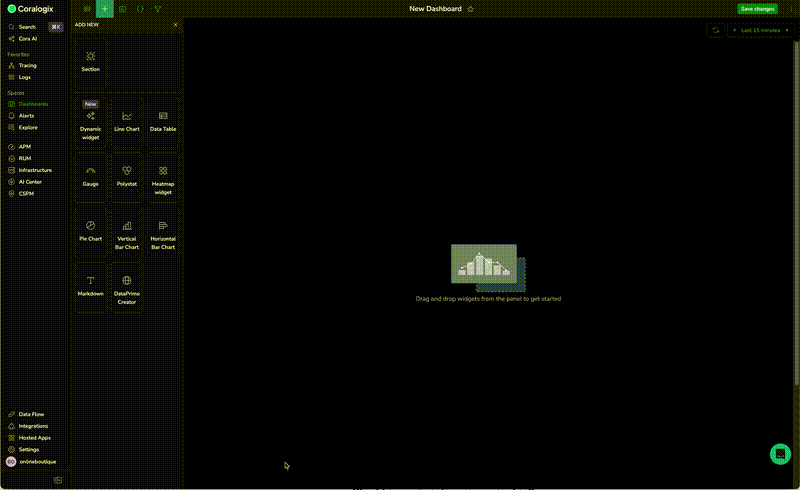Add a Polystat widget
This screenshot has width=800, height=490.
point(126,175)
